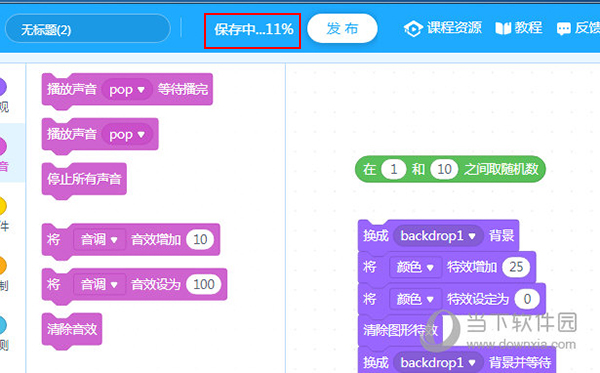
Task: Click 等待播完 text on play sound block
Action: pos(183,90)
